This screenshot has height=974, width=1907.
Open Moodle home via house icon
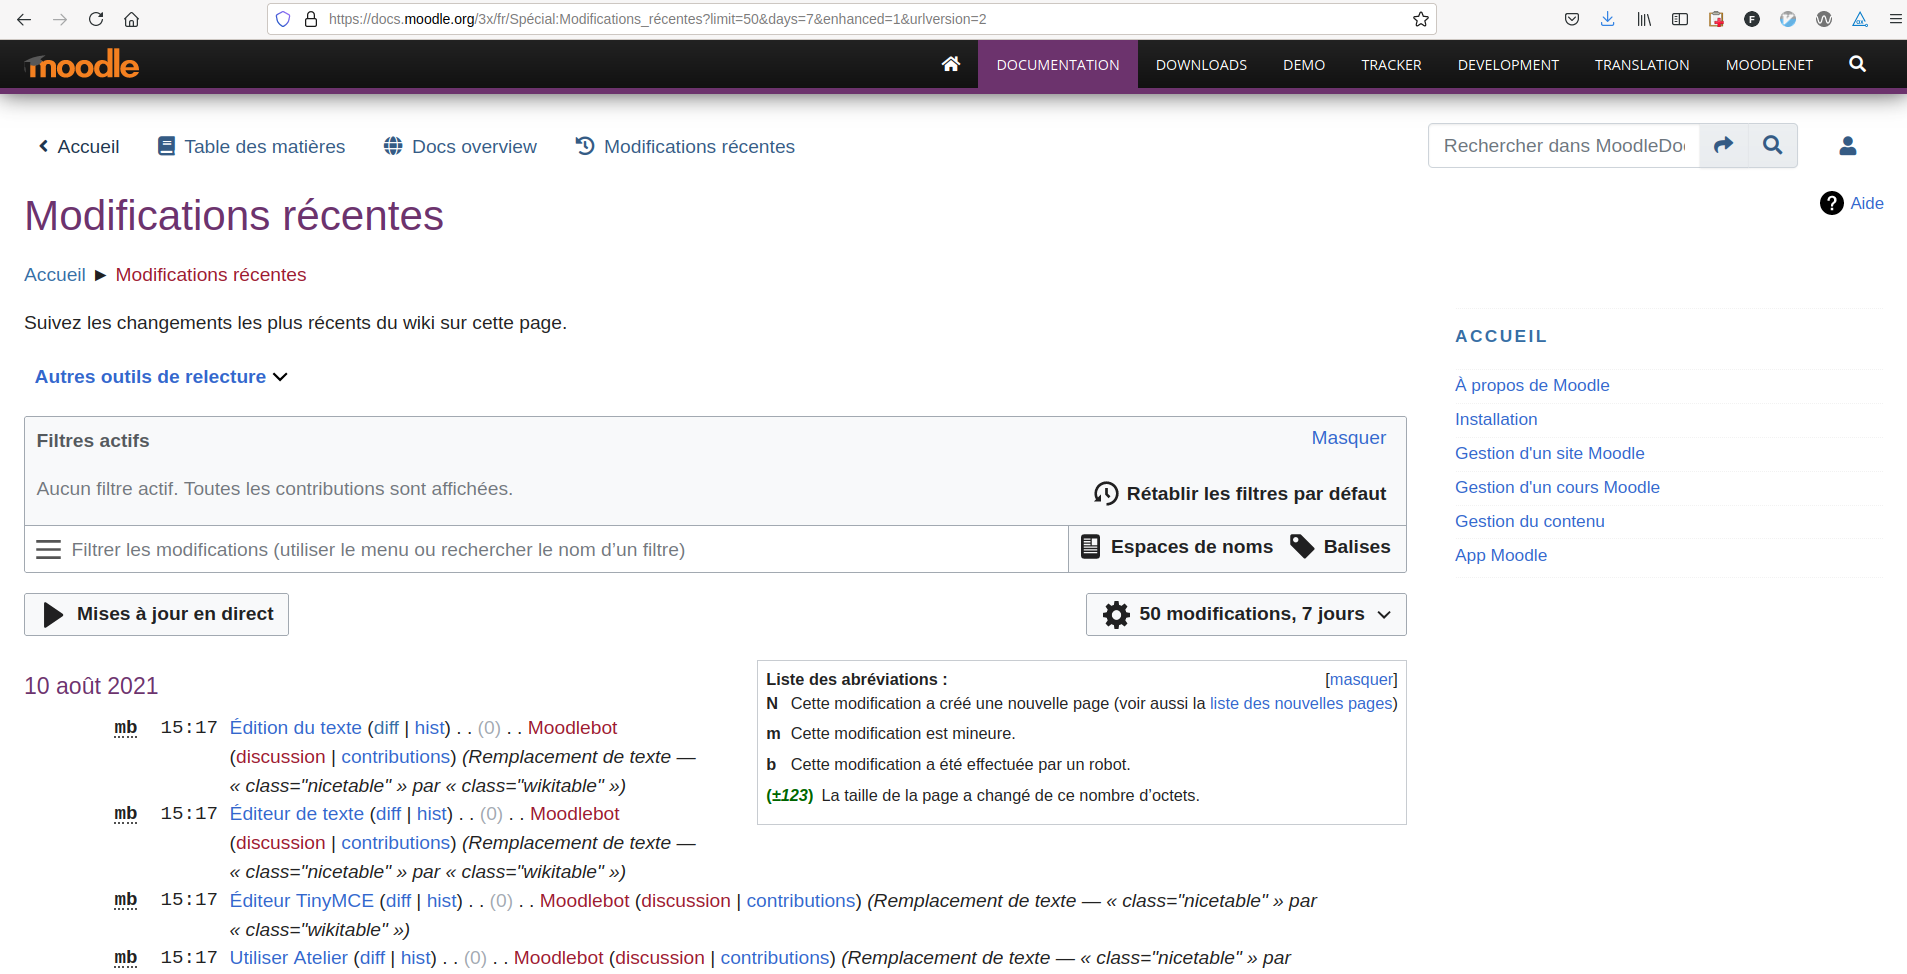coord(951,64)
